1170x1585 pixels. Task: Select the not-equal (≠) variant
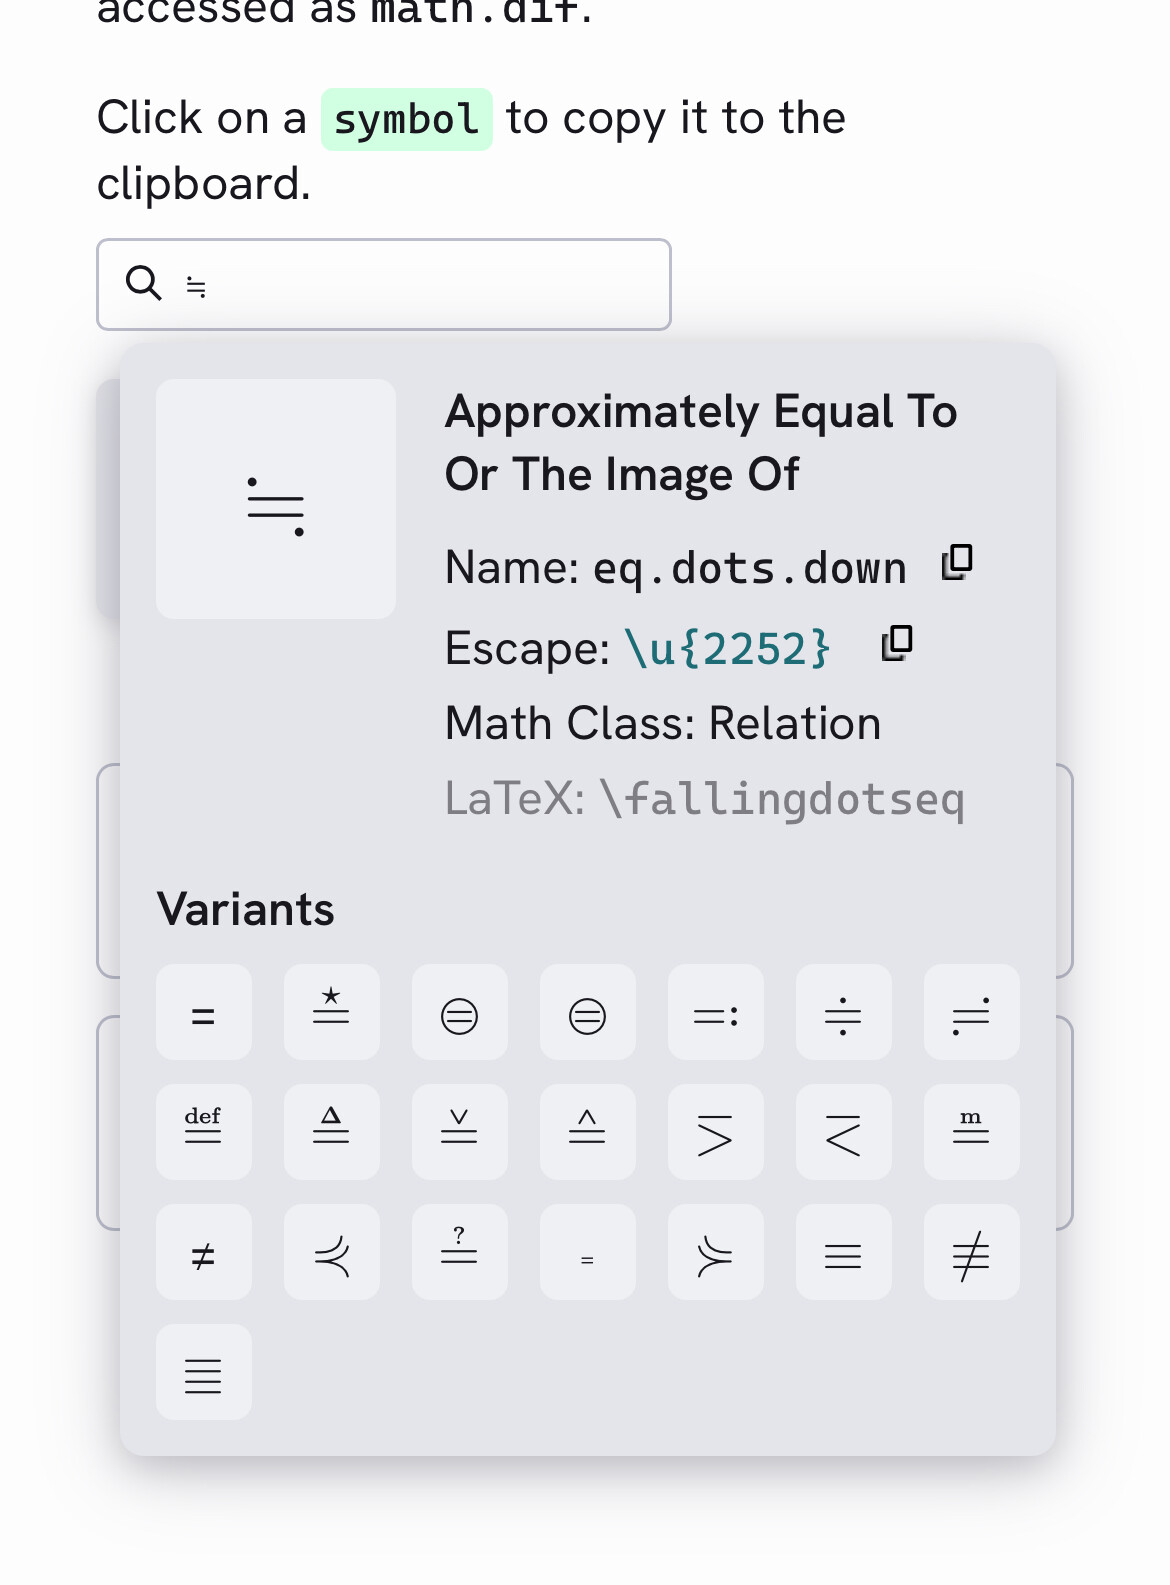pyautogui.click(x=203, y=1252)
